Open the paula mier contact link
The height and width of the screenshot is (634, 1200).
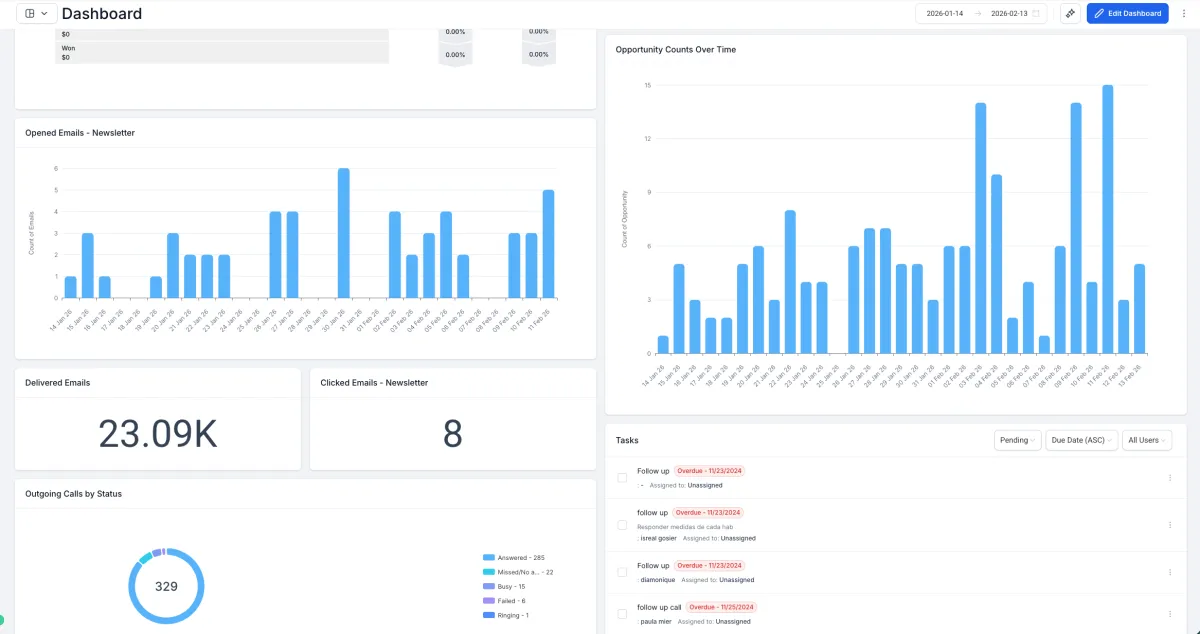click(x=655, y=621)
